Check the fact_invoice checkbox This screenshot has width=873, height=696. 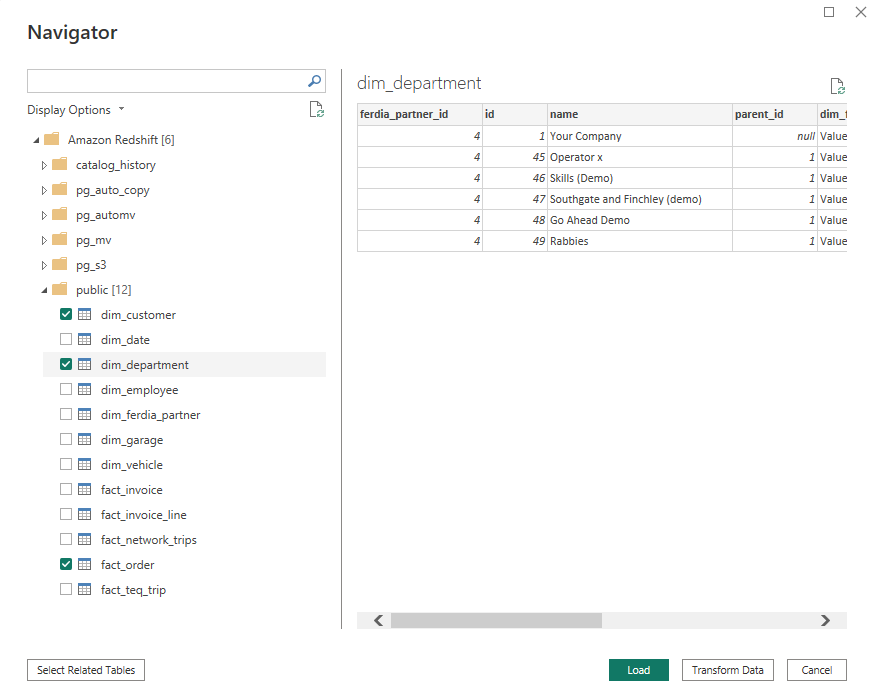(66, 489)
